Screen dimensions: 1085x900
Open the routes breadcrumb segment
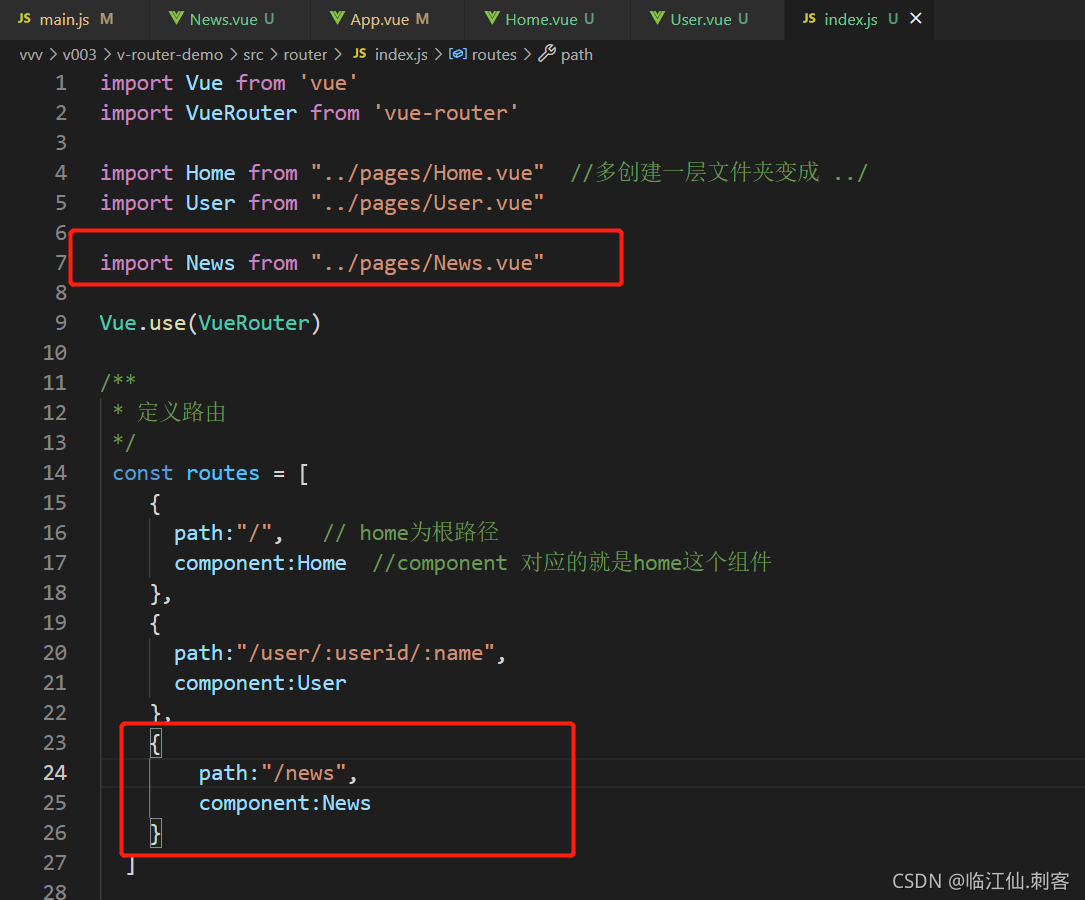494,55
